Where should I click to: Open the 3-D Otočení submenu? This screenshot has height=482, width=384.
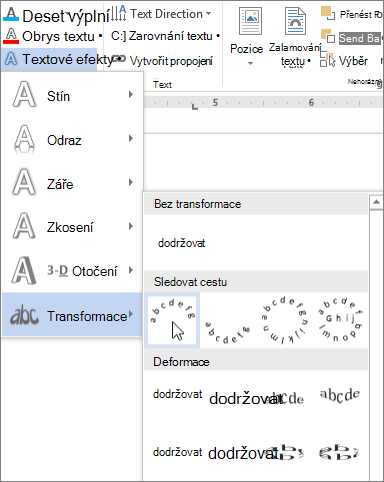point(72,271)
